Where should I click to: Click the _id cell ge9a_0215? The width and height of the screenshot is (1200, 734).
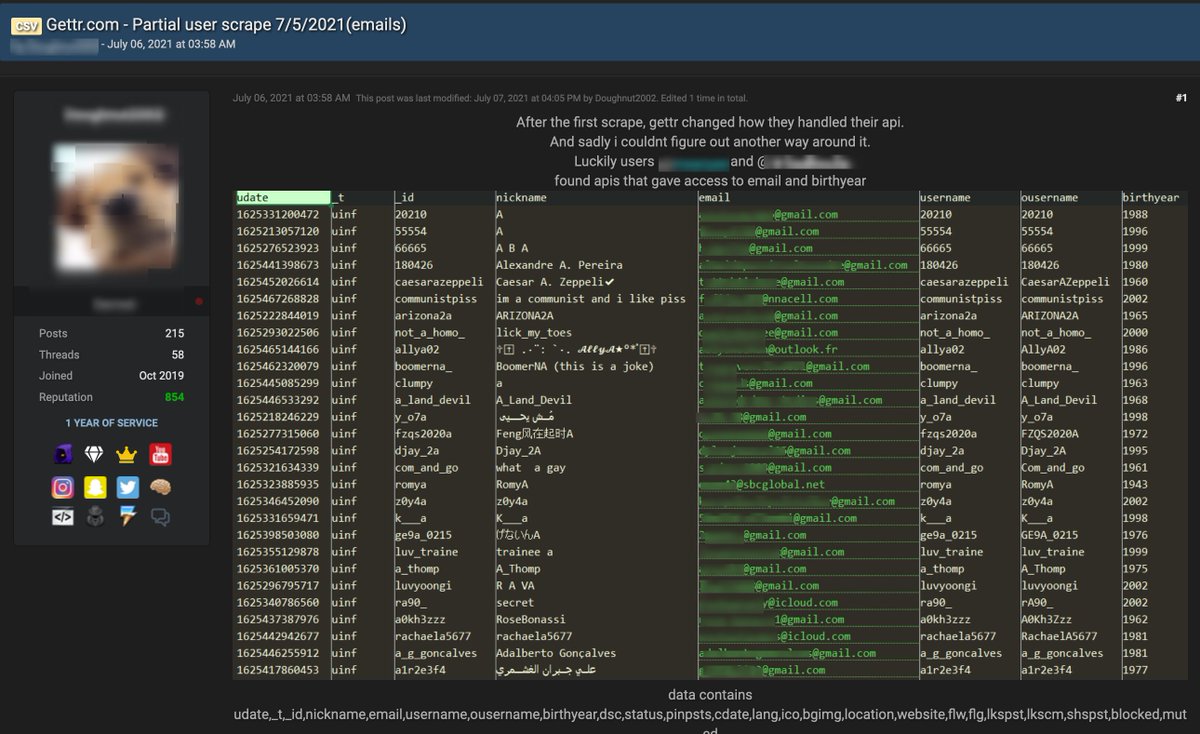(x=423, y=535)
